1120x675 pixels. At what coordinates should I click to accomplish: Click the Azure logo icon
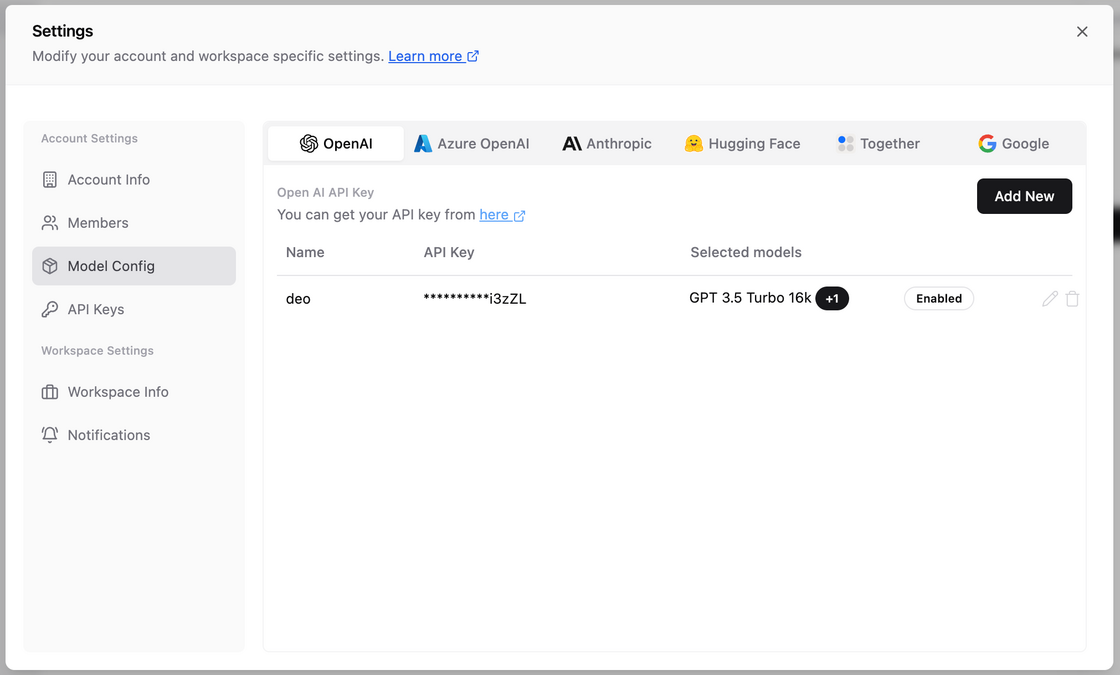423,144
